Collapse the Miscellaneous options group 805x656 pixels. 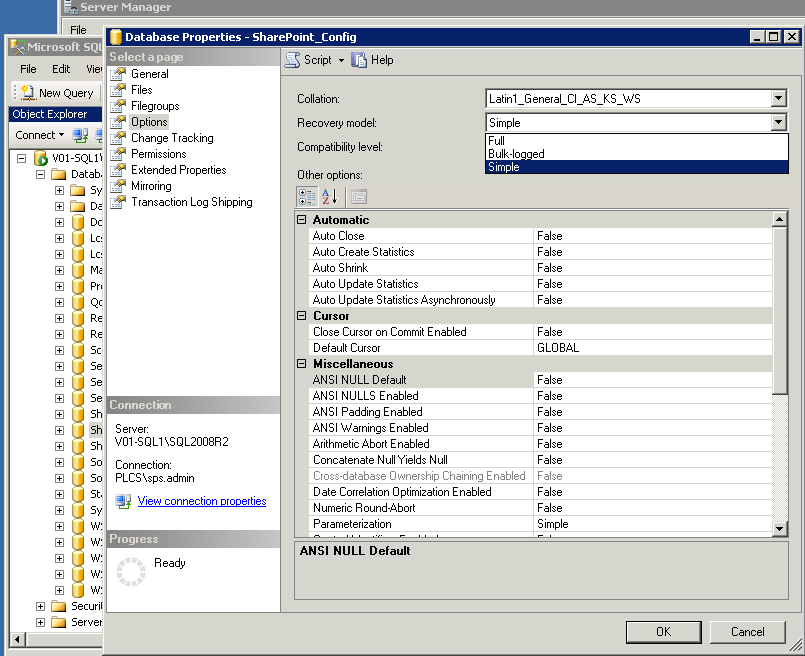coord(301,363)
